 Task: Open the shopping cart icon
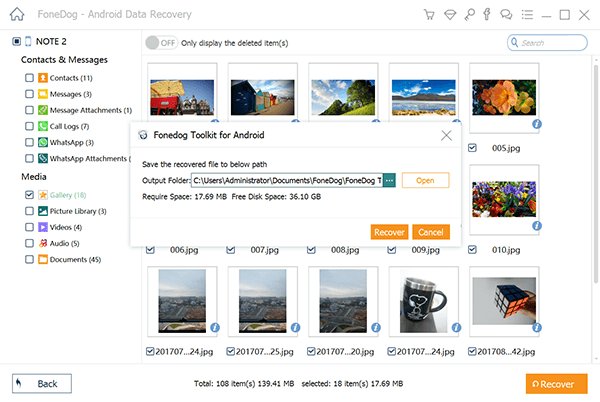click(x=429, y=15)
